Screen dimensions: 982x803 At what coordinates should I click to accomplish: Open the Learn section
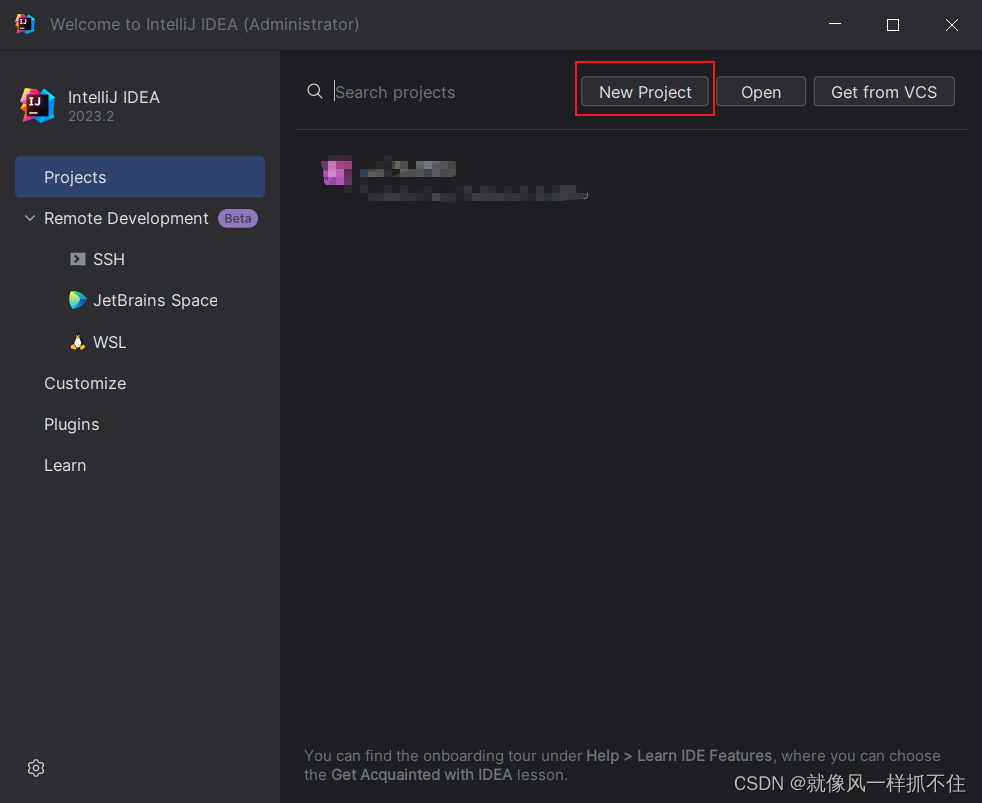tap(65, 465)
